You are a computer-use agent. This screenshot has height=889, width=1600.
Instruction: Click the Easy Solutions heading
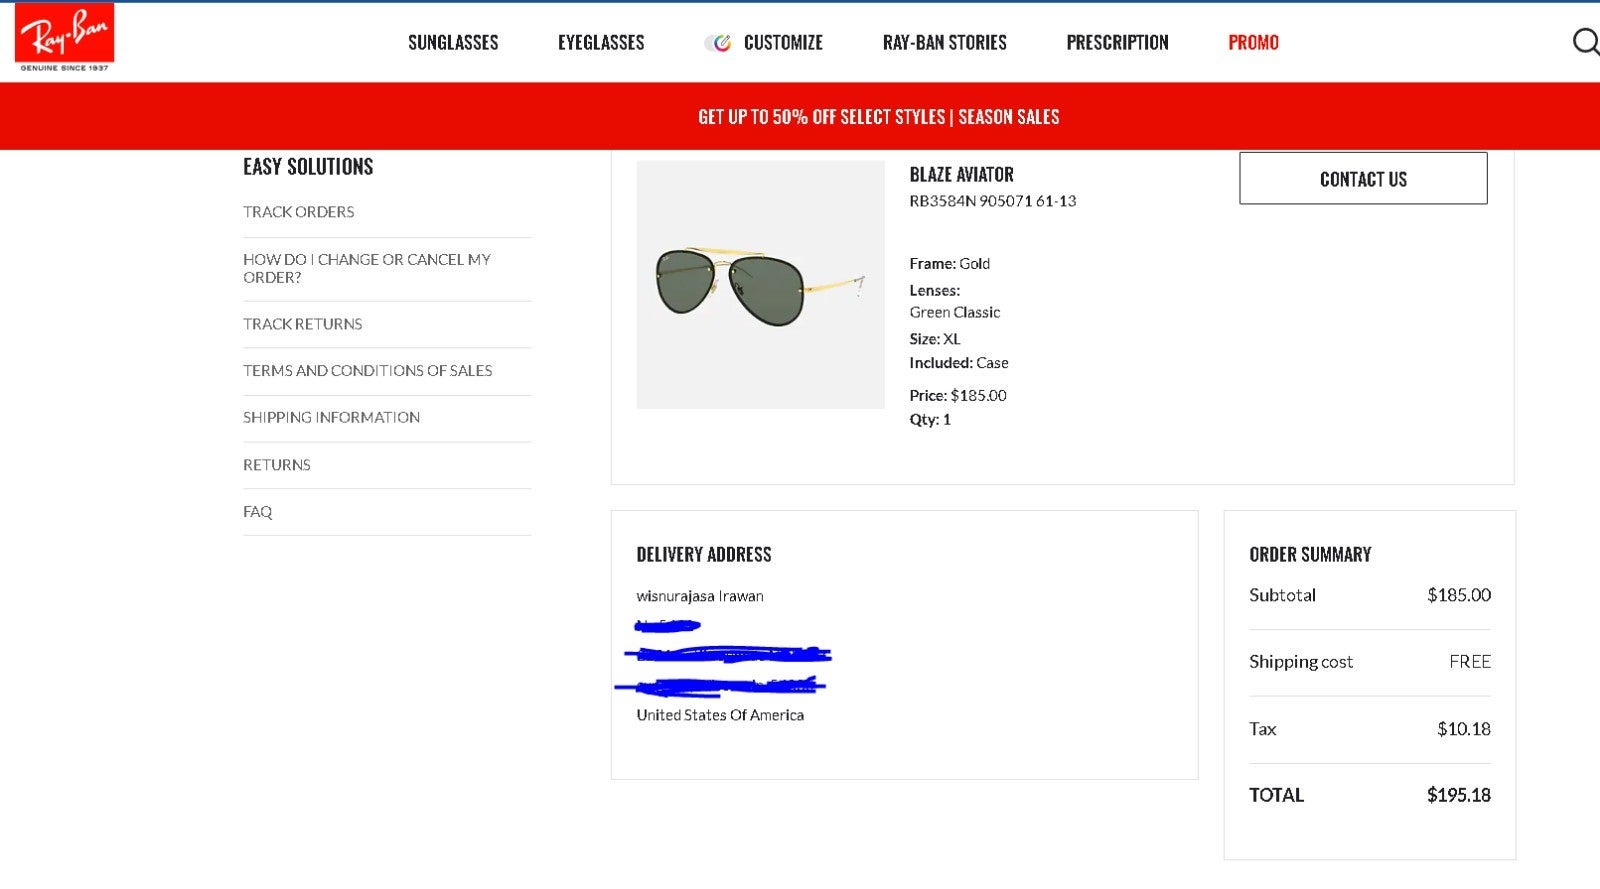308,167
